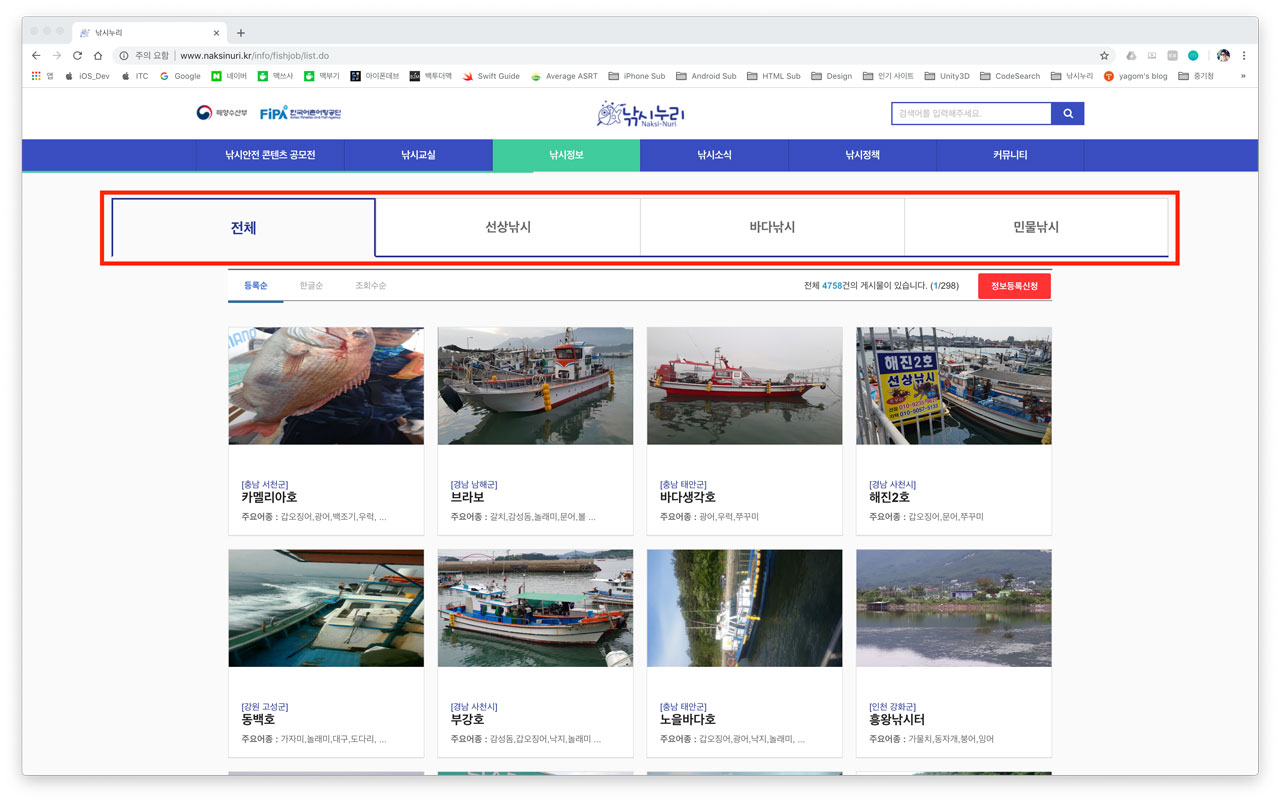Viewport: 1280px width, 802px height.
Task: Open the 낚시누리 site logo
Action: pos(640,114)
